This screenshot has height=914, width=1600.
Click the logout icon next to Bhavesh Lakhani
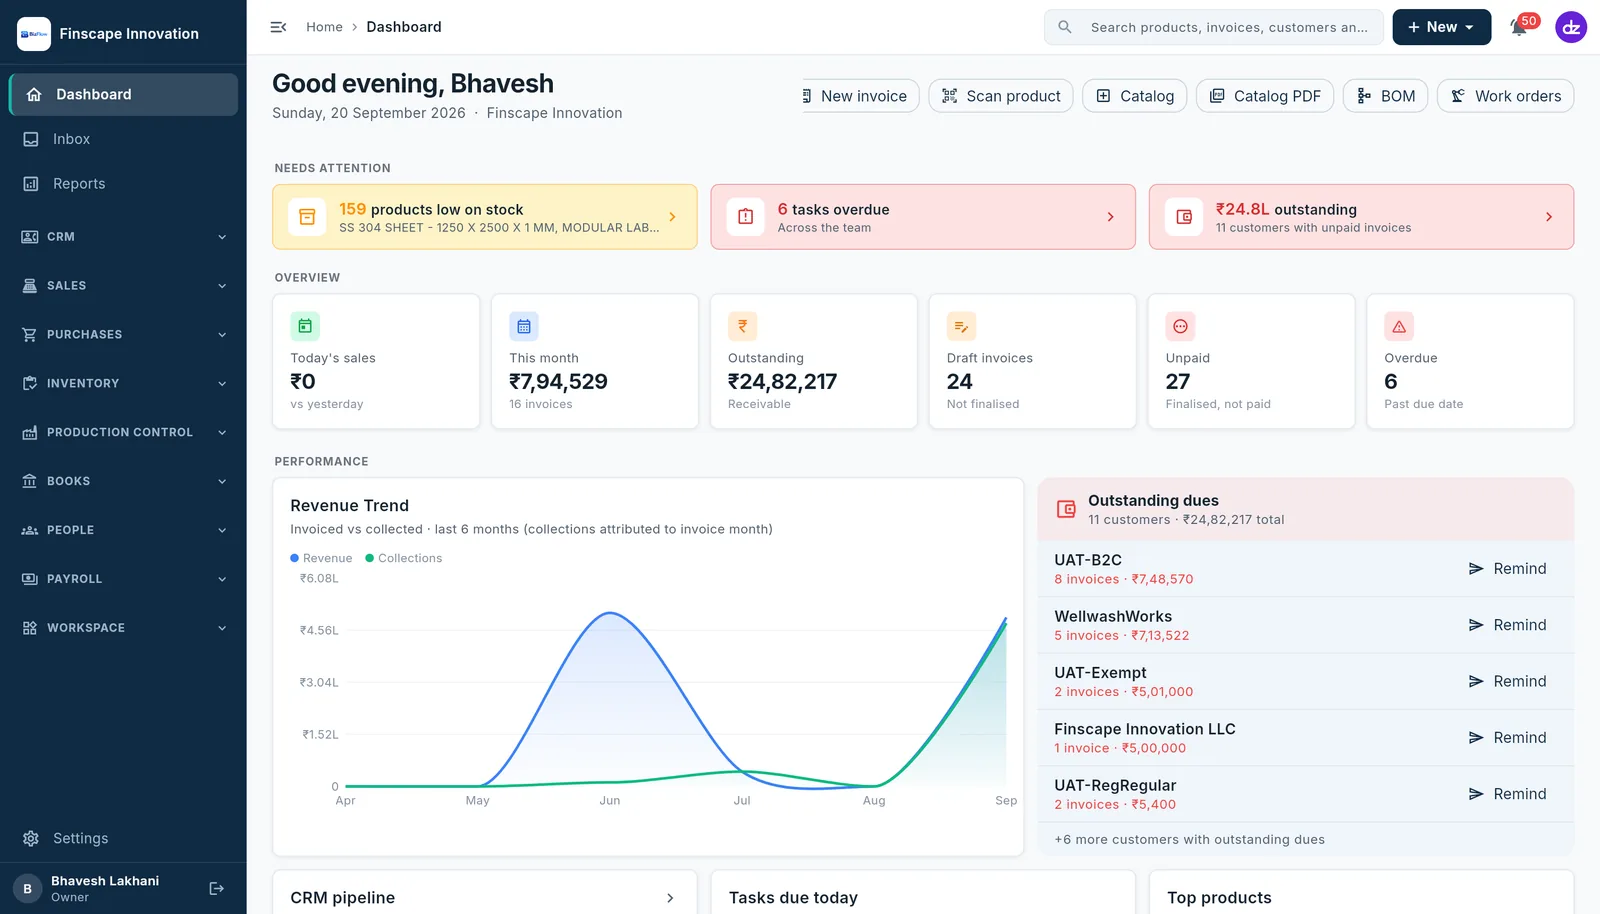click(x=216, y=888)
